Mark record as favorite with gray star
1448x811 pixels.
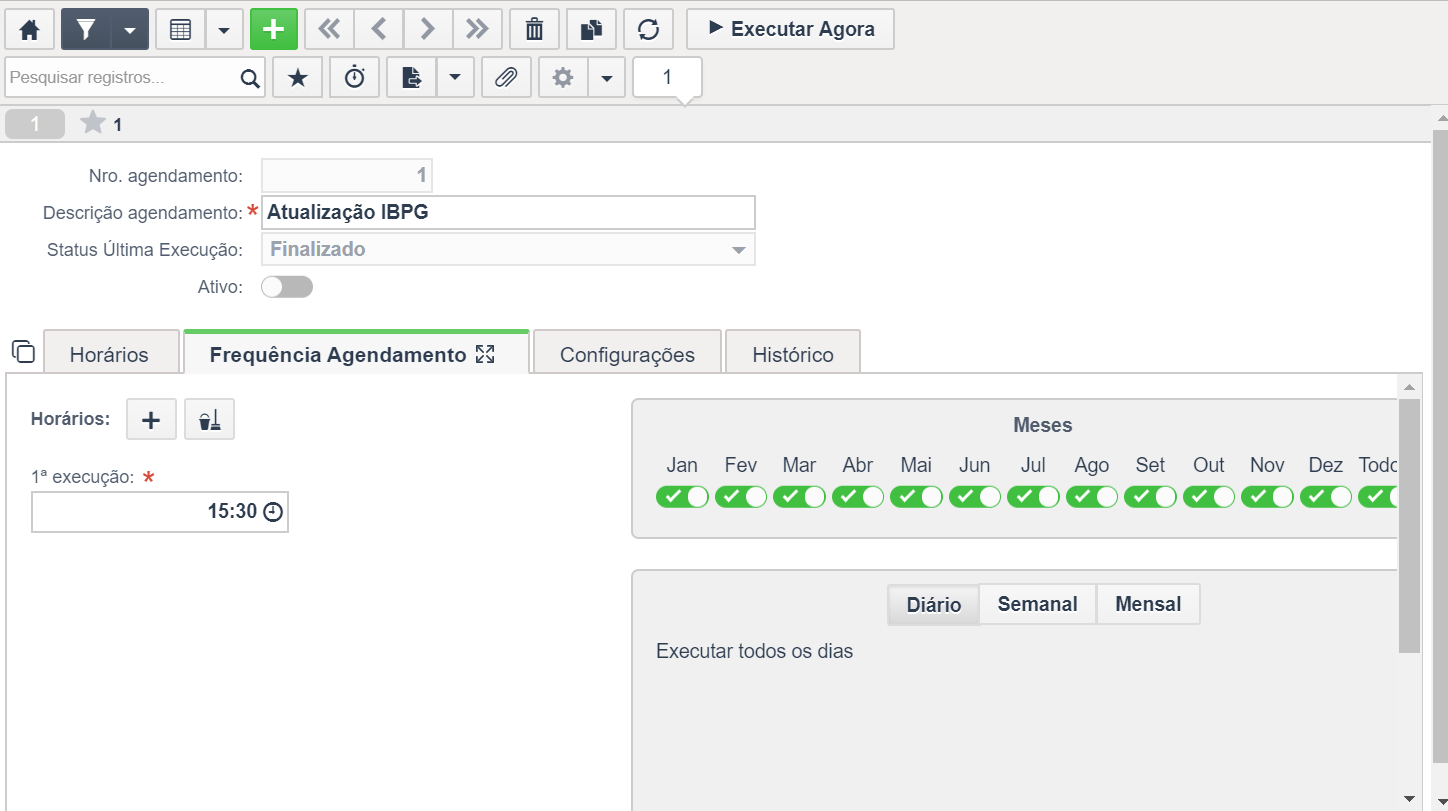tap(93, 123)
